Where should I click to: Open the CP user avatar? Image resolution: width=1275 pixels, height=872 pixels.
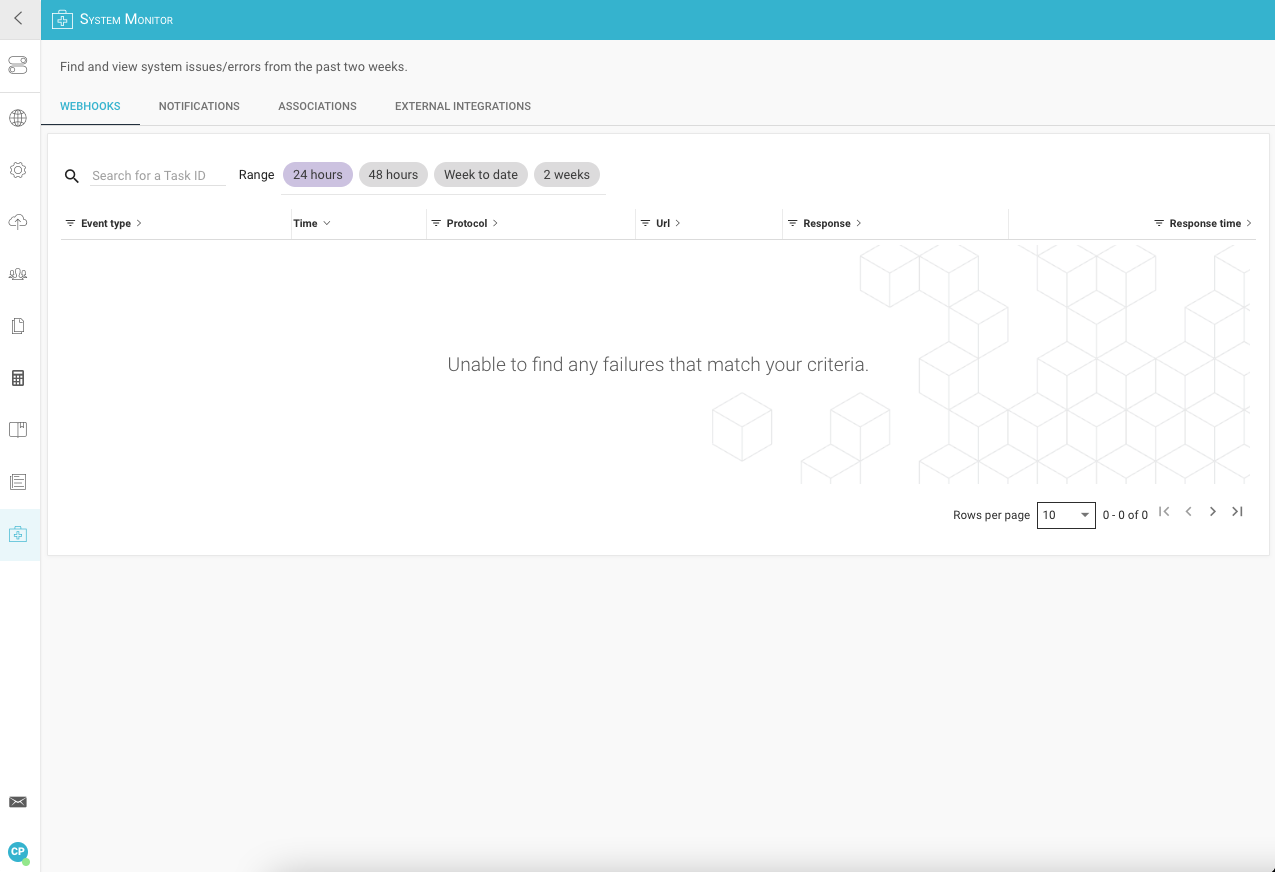(x=18, y=852)
